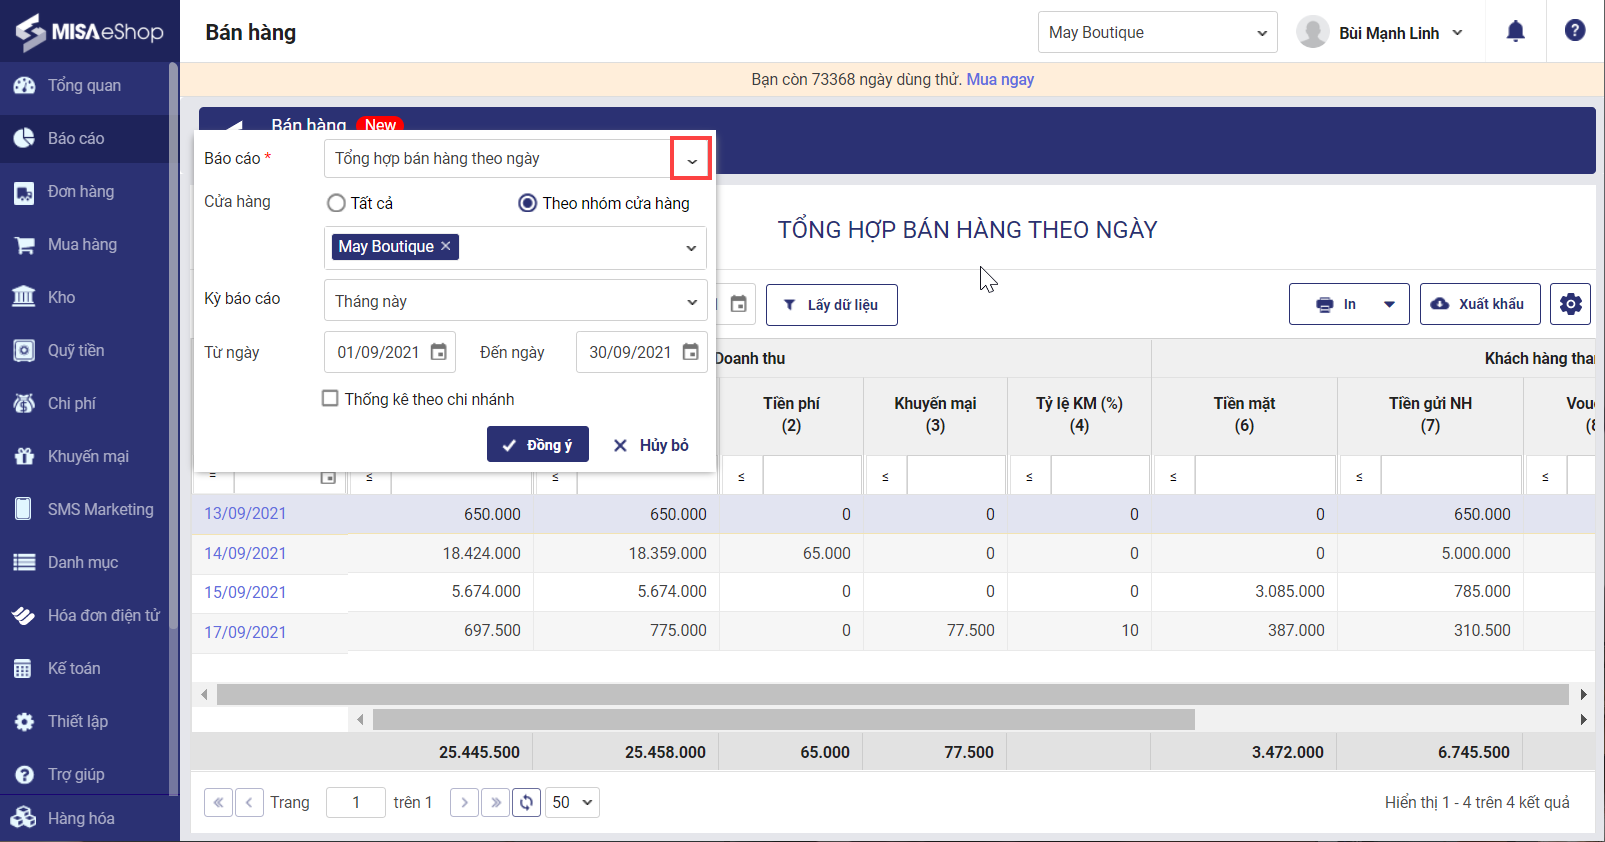Open the 13/09/2021 date row link

(x=245, y=513)
